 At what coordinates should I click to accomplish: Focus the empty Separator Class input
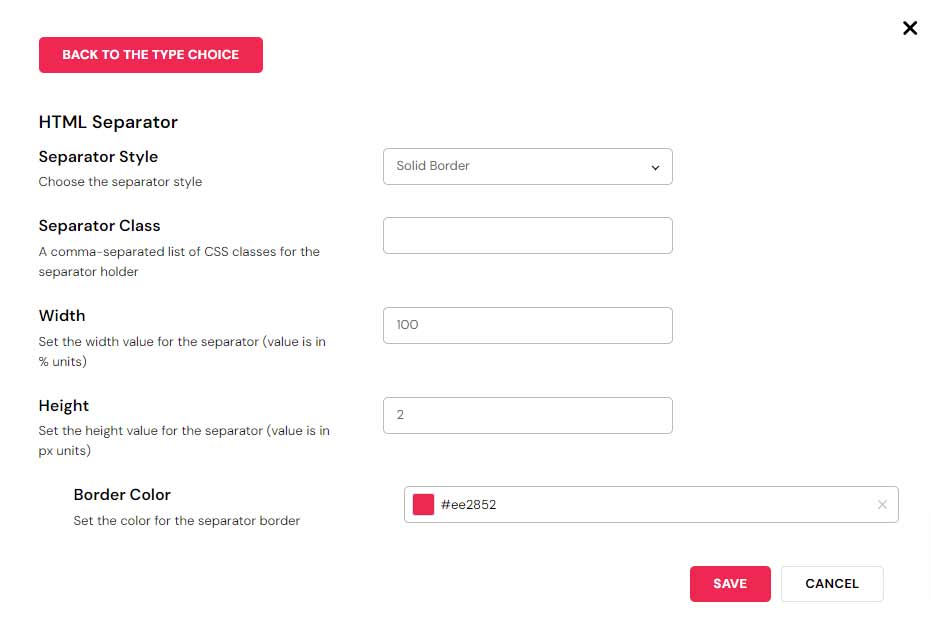(x=528, y=236)
